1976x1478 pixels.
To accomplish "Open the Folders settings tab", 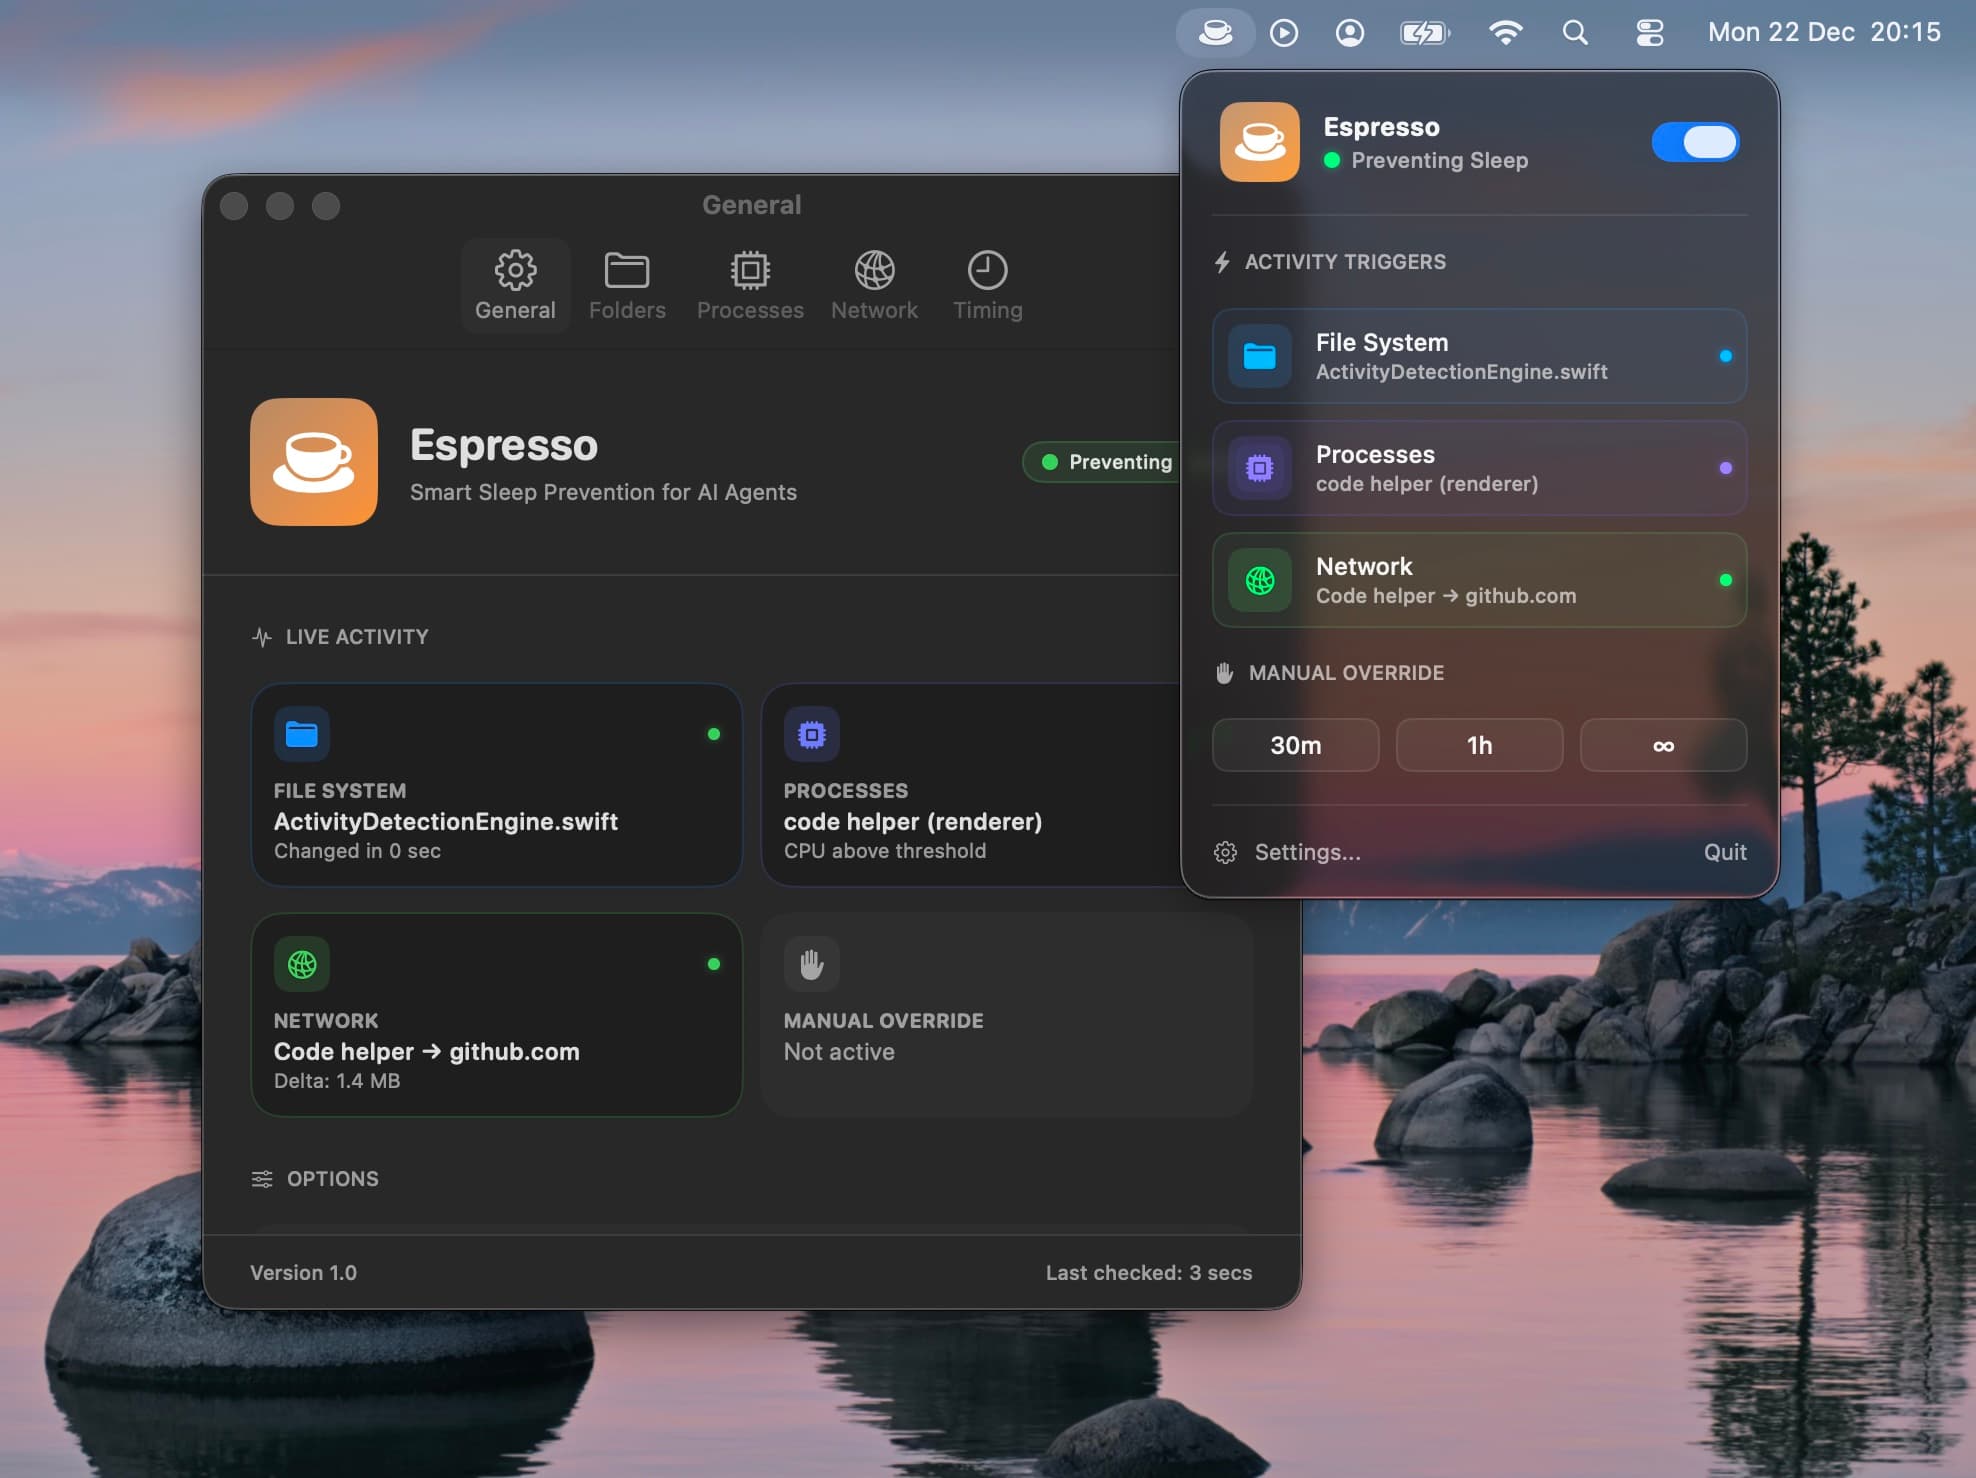I will coord(627,286).
